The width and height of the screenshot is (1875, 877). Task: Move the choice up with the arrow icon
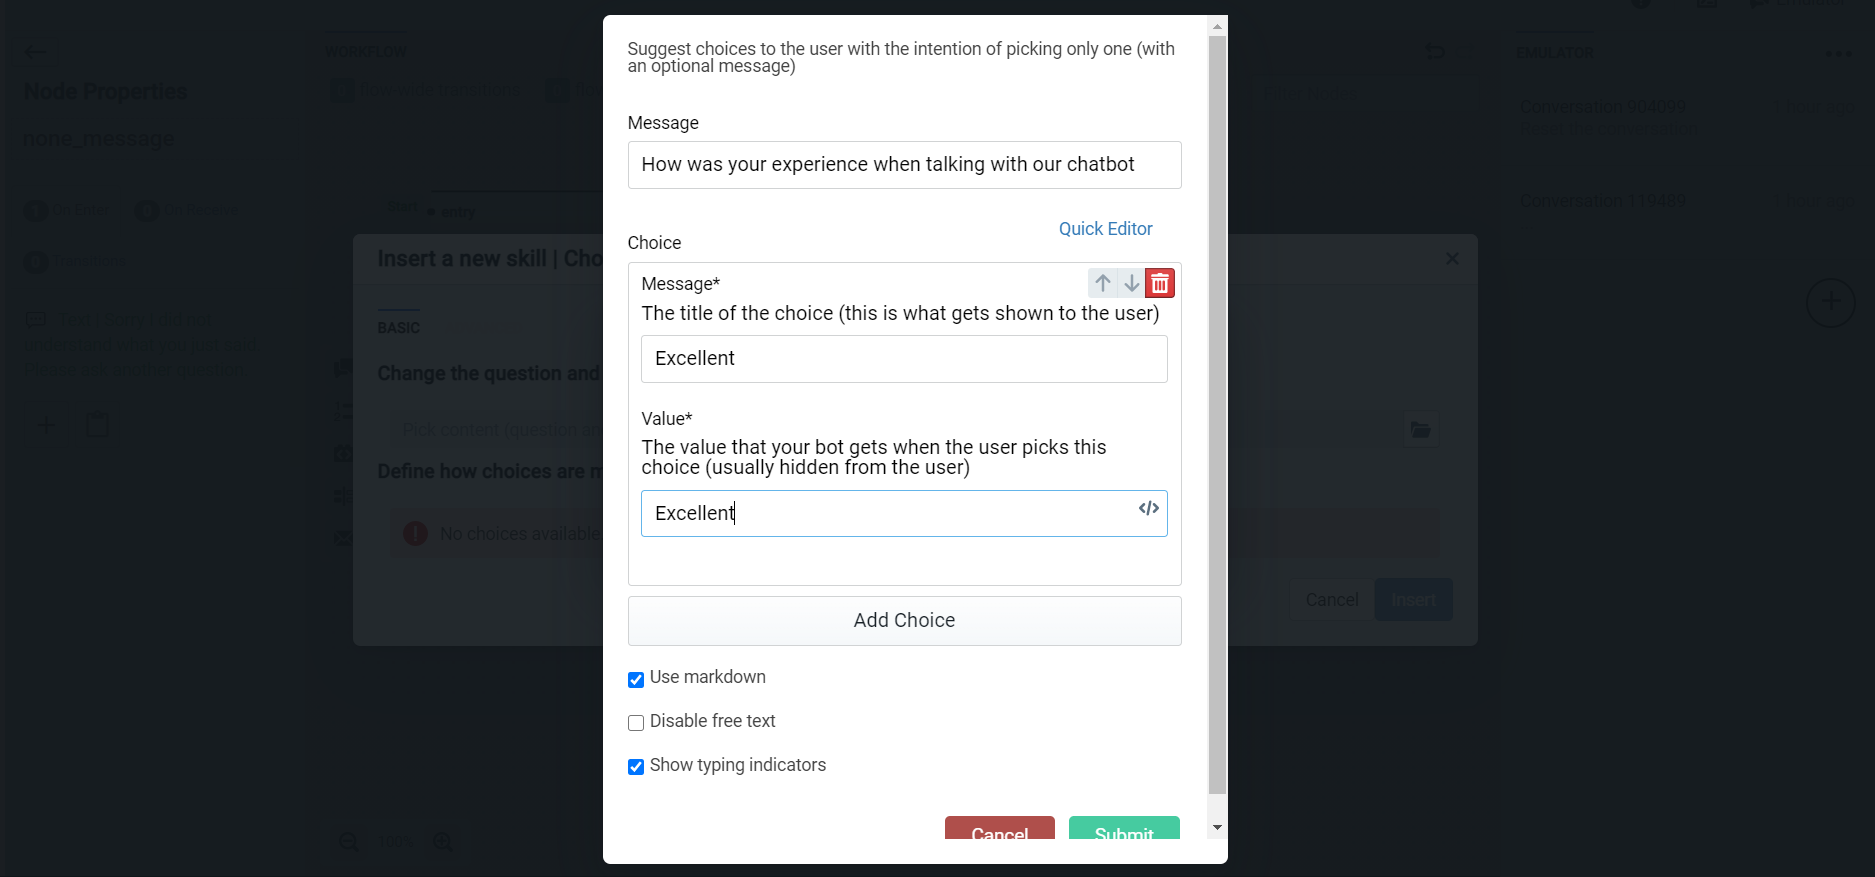1103,282
